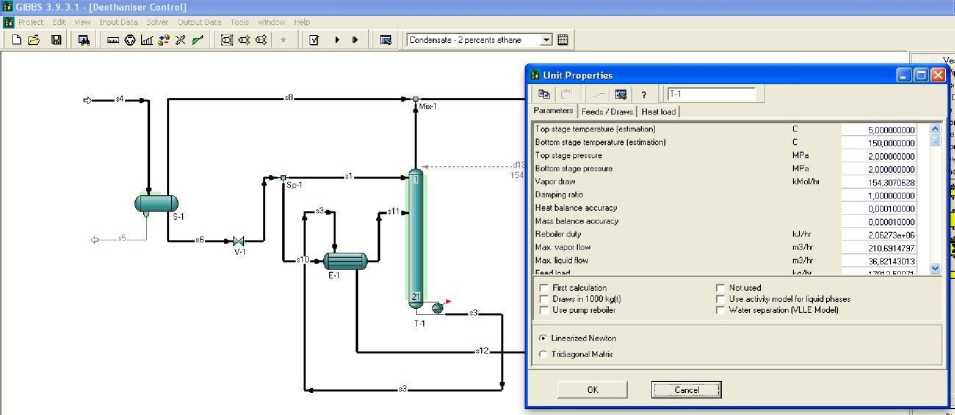Click the crossed tools icon in toolbar
Viewport: 955px width, 415px height.
click(x=180, y=40)
